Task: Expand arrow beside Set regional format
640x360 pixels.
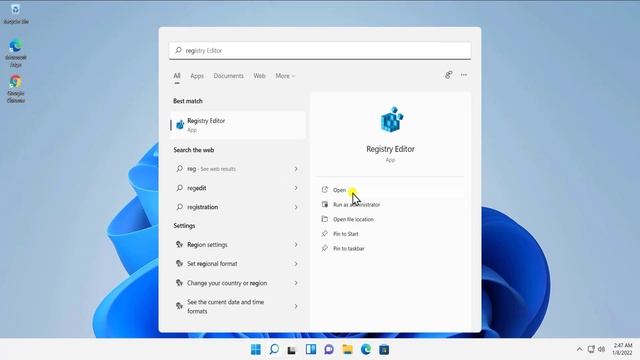Action: (296, 264)
